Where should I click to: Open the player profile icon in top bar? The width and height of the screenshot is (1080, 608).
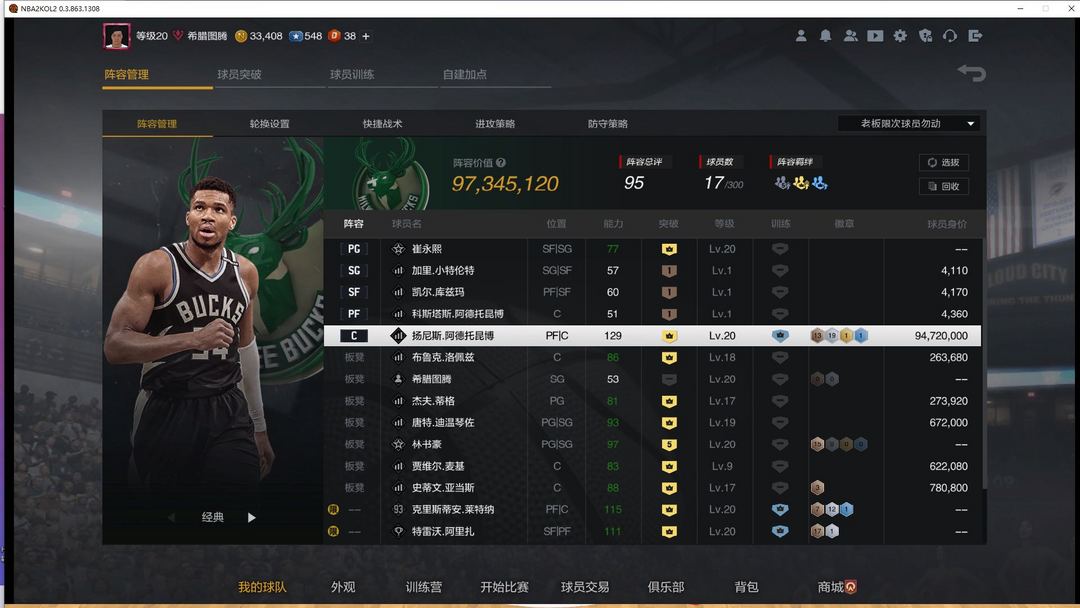800,36
